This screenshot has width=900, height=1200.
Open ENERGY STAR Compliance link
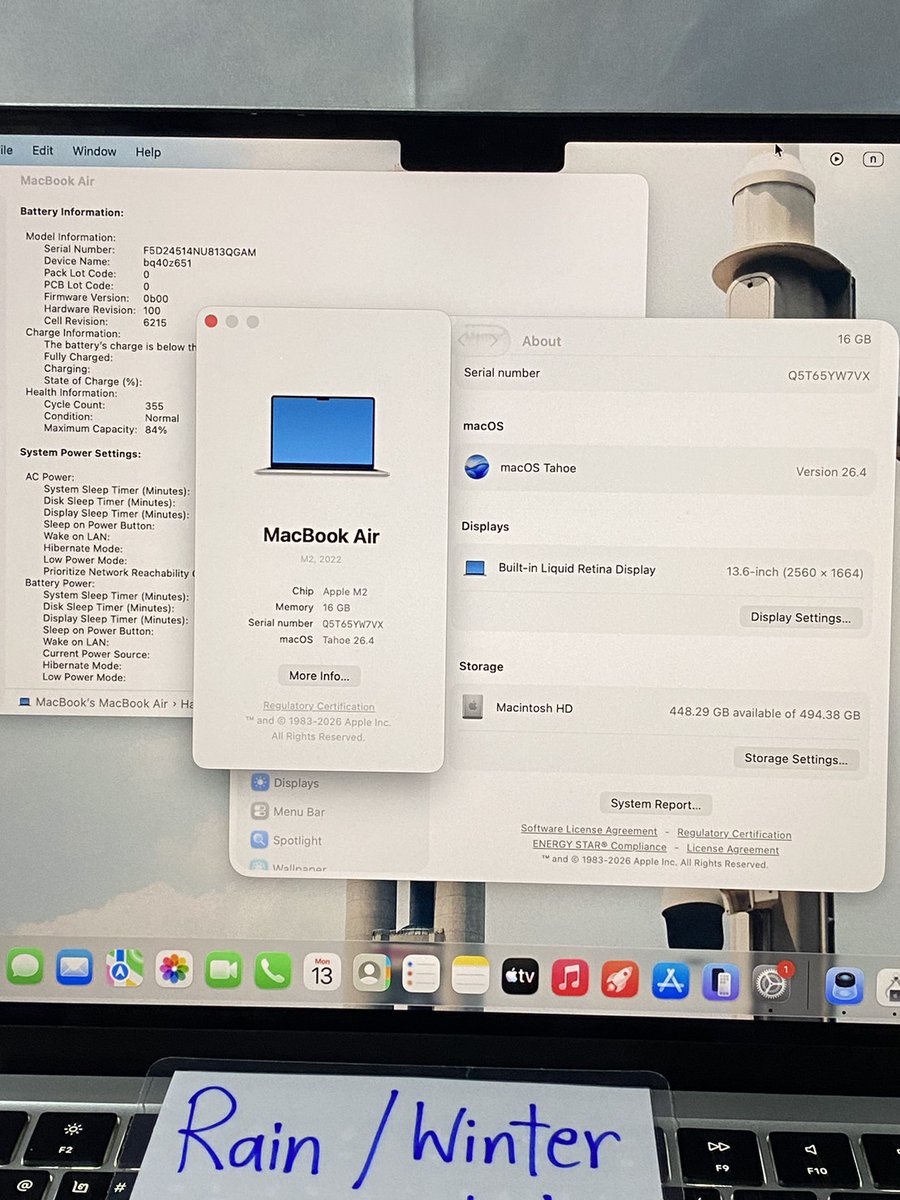coord(599,845)
